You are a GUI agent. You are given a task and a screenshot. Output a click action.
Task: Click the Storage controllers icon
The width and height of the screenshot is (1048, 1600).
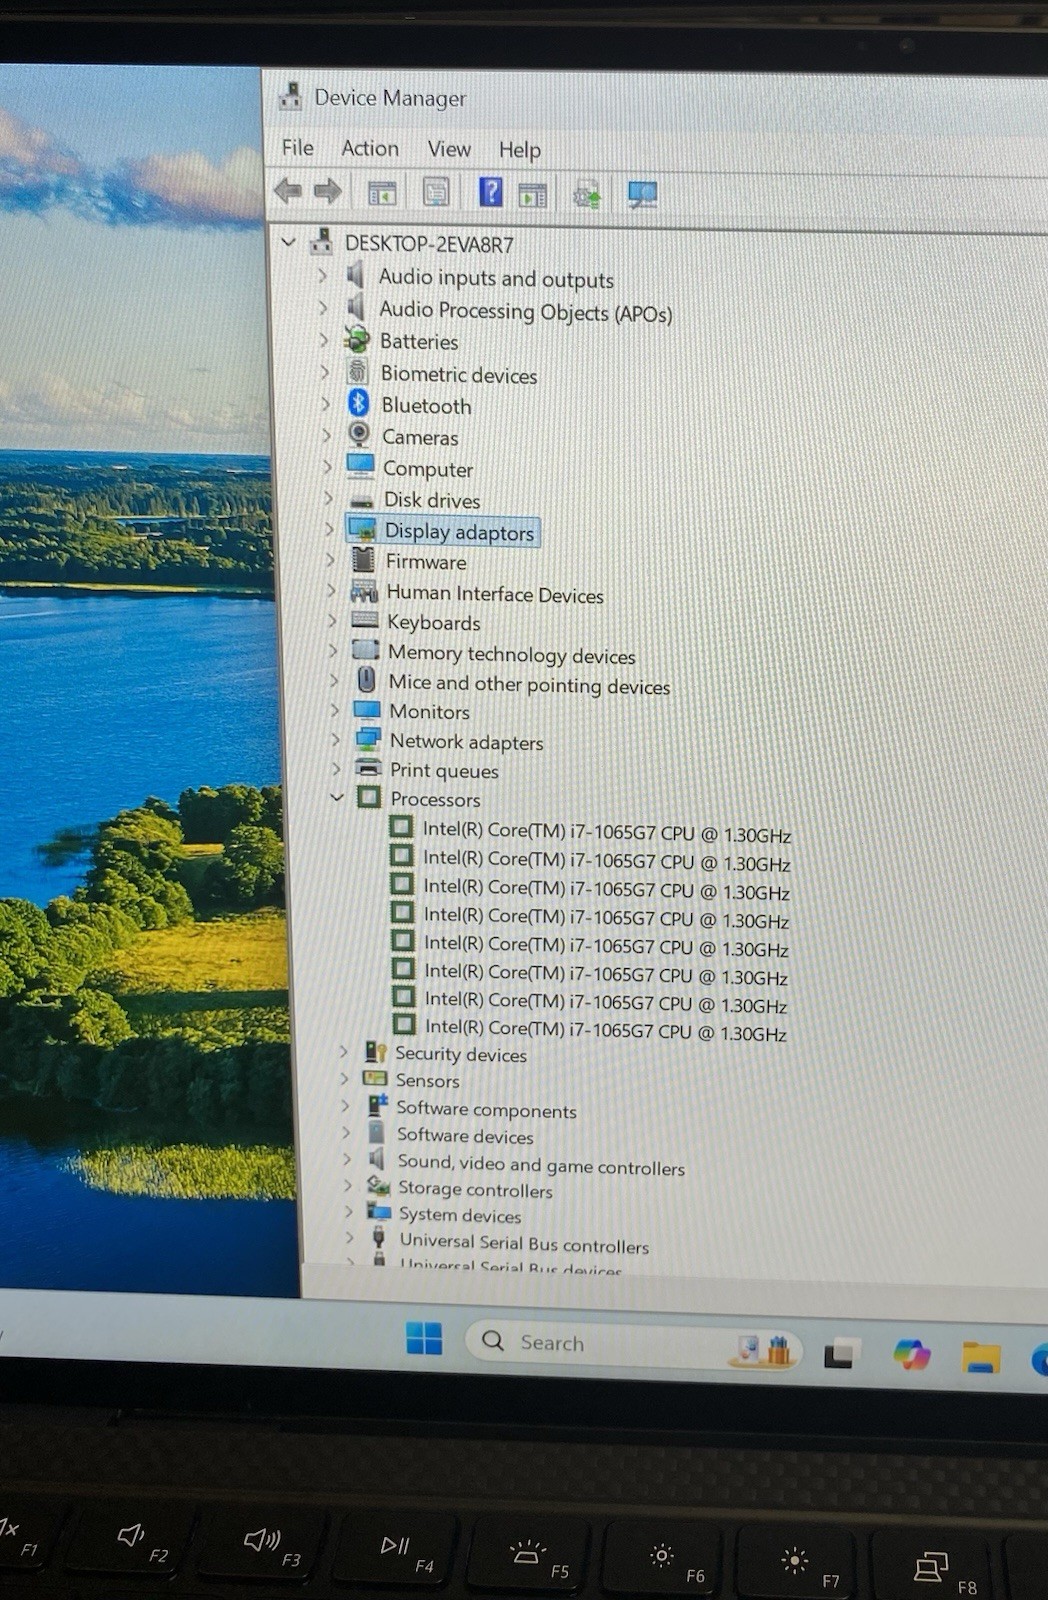click(378, 1186)
